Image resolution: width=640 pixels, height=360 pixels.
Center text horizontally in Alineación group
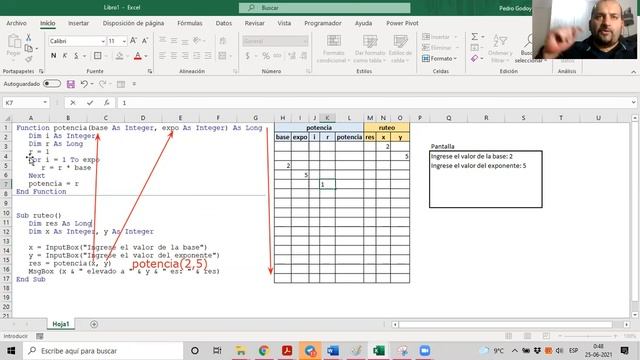pos(174,56)
